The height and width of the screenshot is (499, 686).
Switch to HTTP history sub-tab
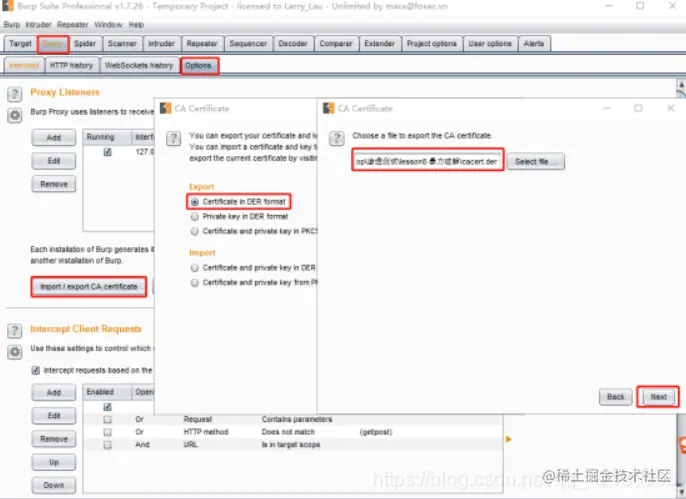[71, 66]
